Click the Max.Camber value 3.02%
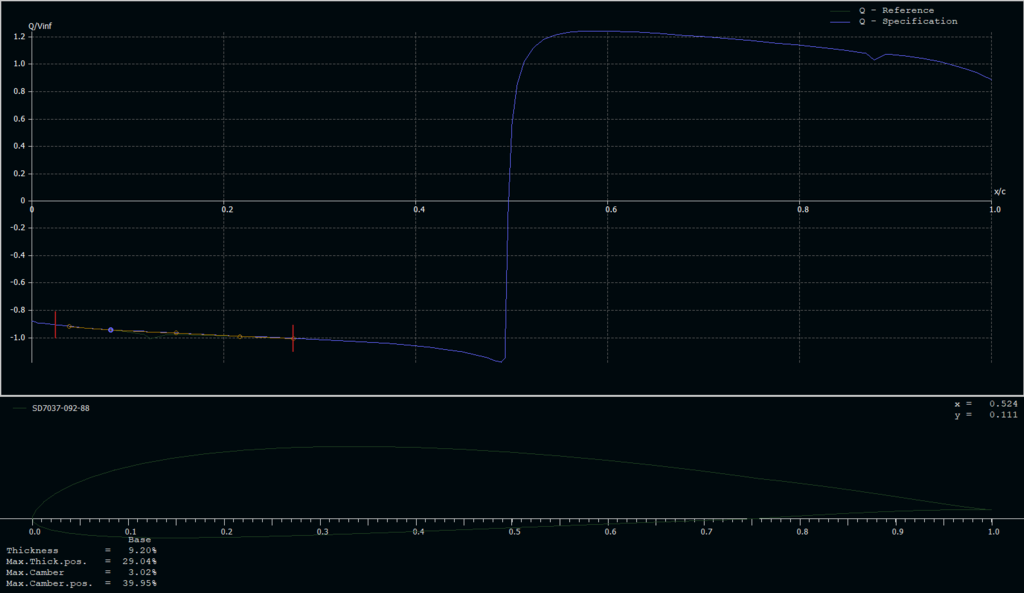1024x593 pixels. [140, 572]
